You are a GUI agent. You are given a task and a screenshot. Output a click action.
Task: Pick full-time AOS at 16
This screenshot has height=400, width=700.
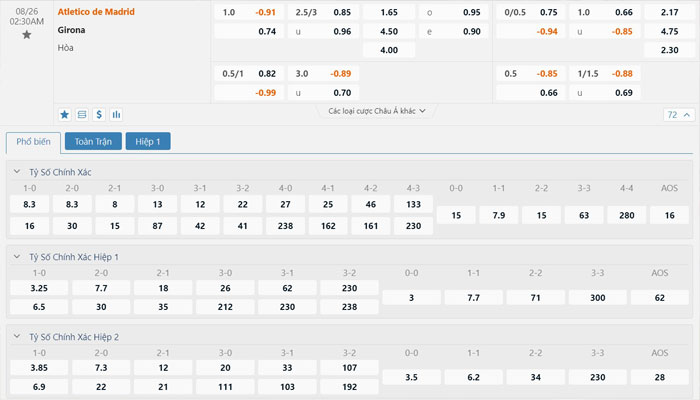(669, 215)
